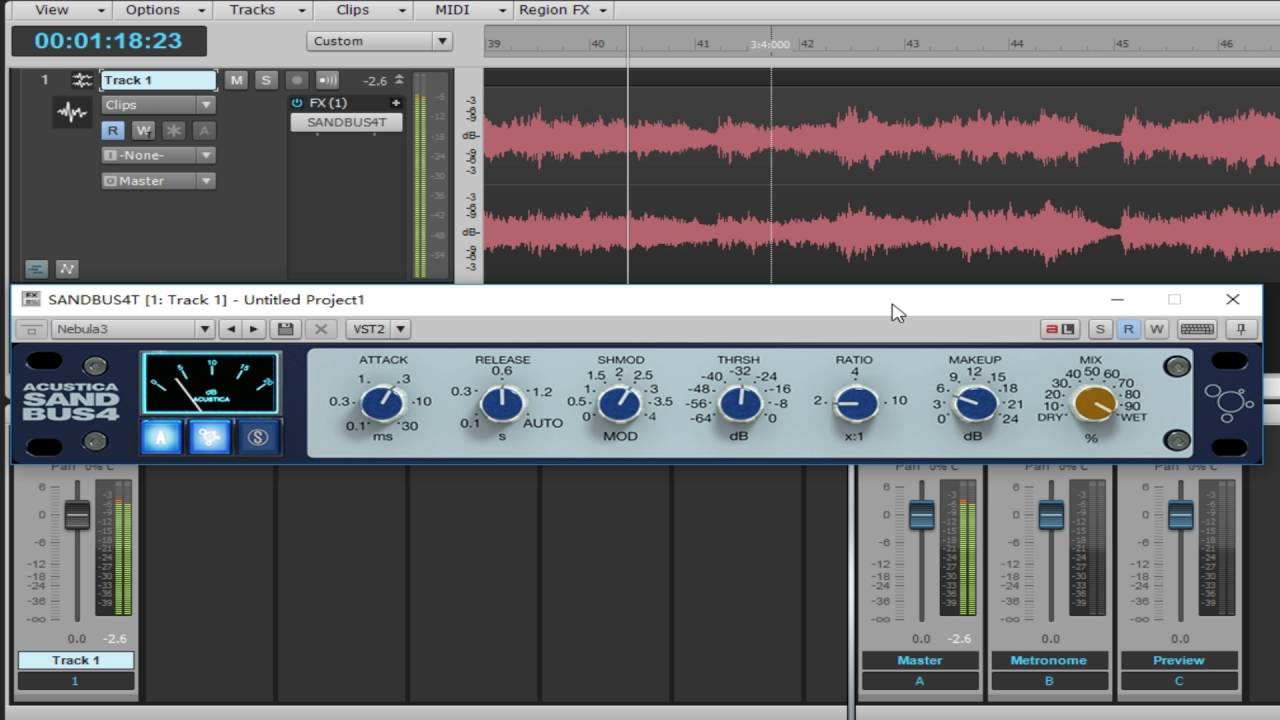Open the SANDBUS4T effect in the FX bin
This screenshot has width=1280, height=720.
[x=346, y=122]
